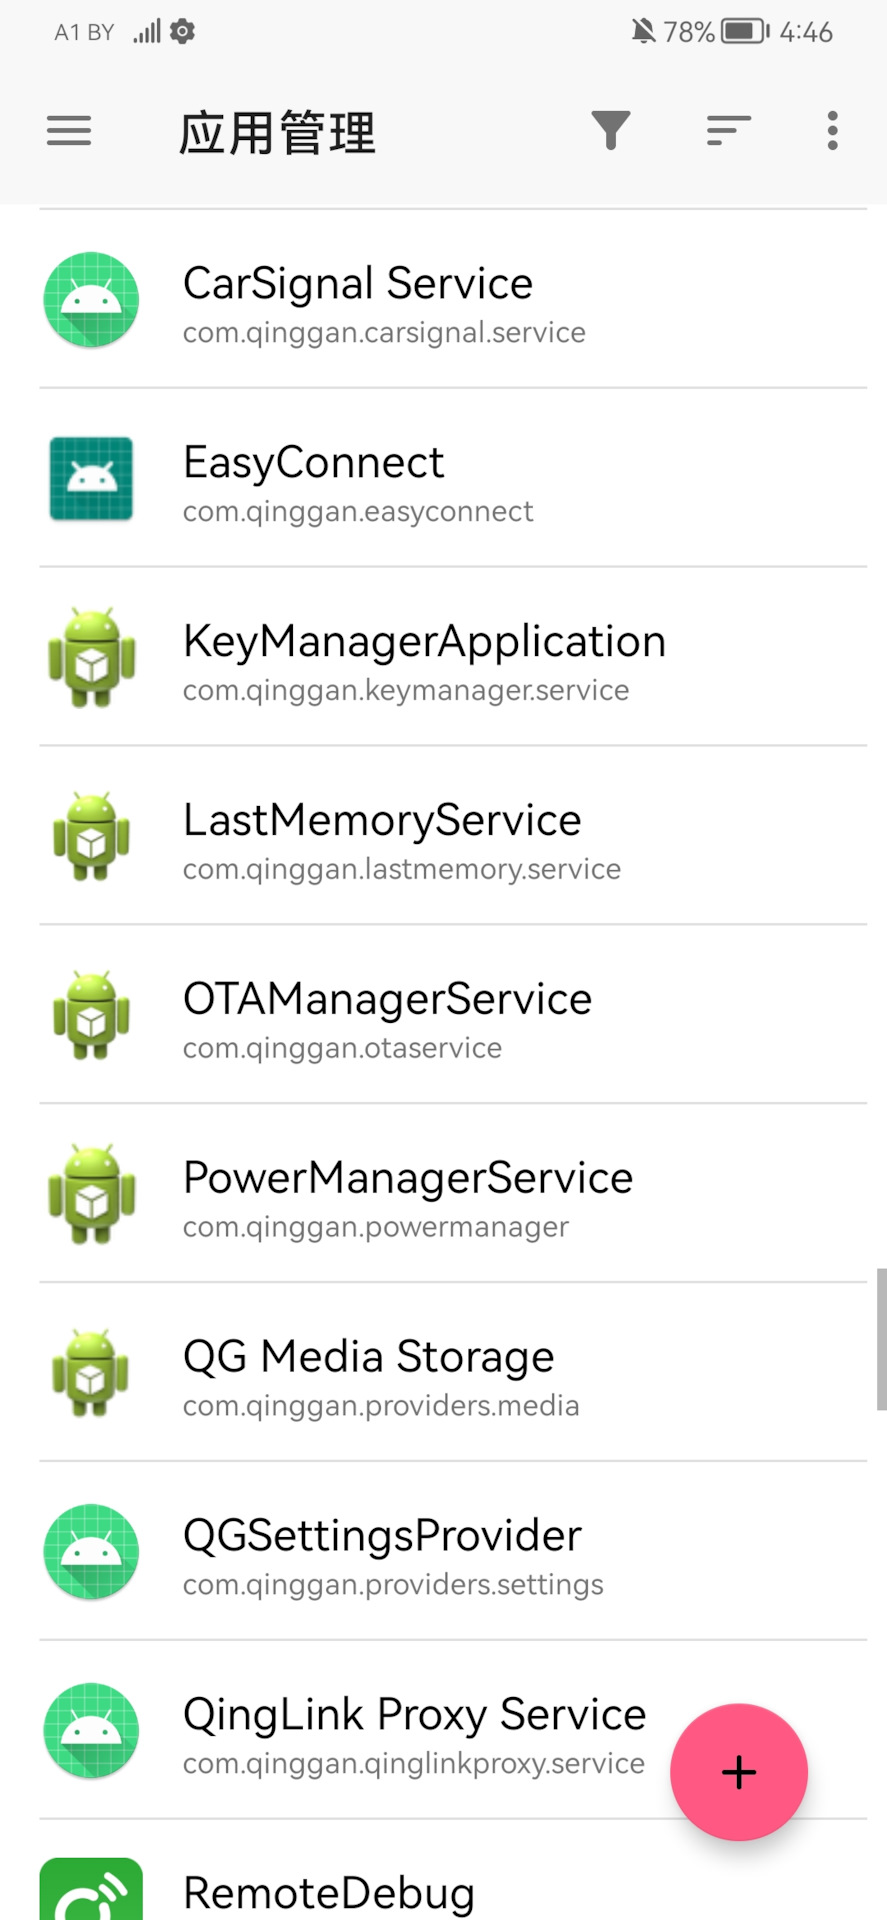Open the hamburger navigation menu
The height and width of the screenshot is (1920, 887).
point(69,131)
